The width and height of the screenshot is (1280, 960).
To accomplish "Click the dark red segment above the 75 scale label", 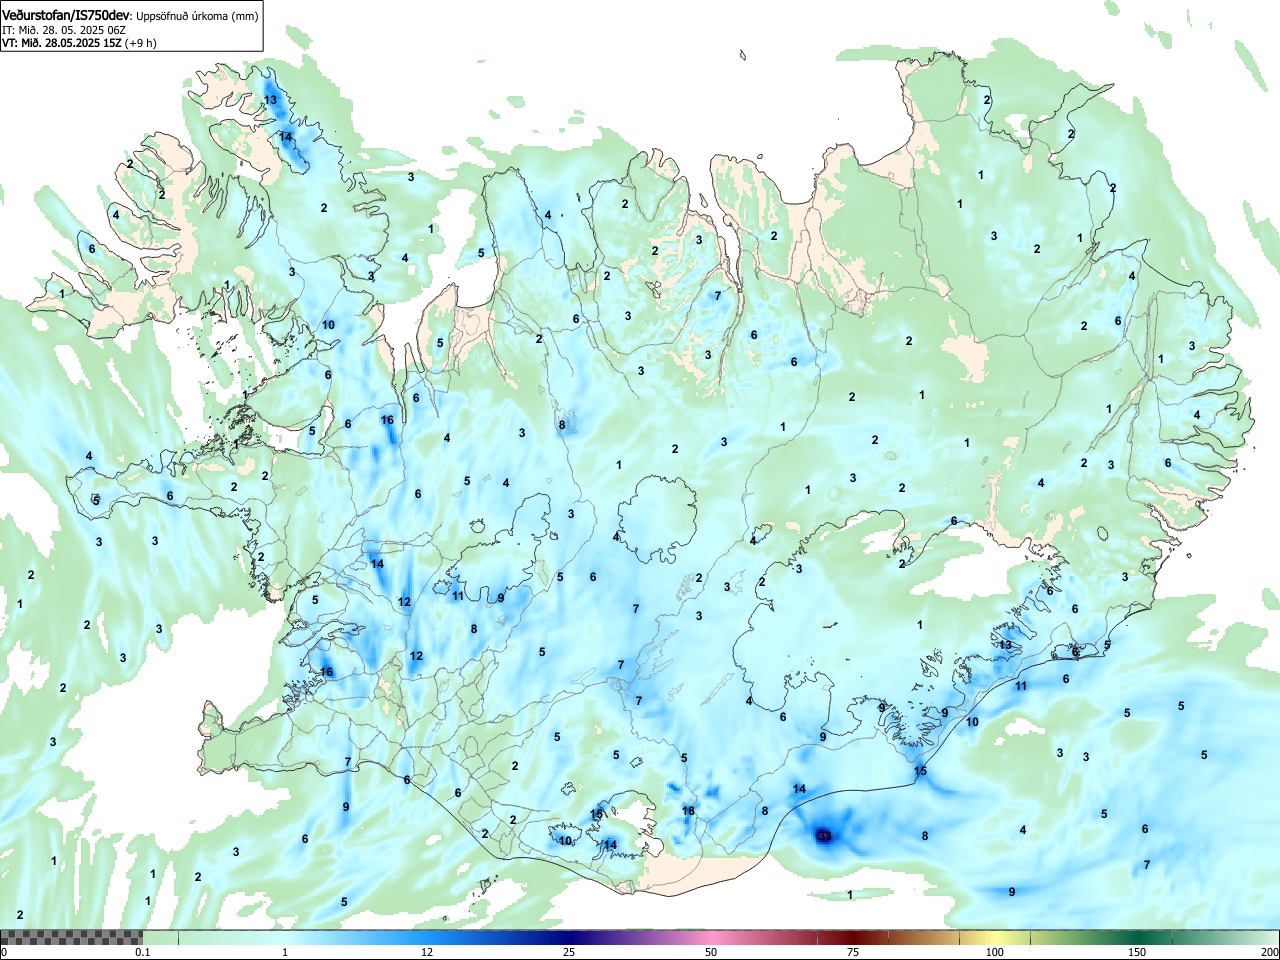I will (853, 937).
